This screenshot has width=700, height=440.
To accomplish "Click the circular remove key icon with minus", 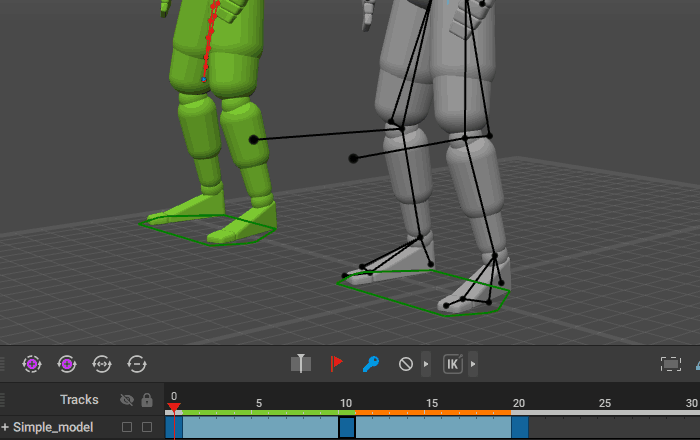I will coord(137,364).
